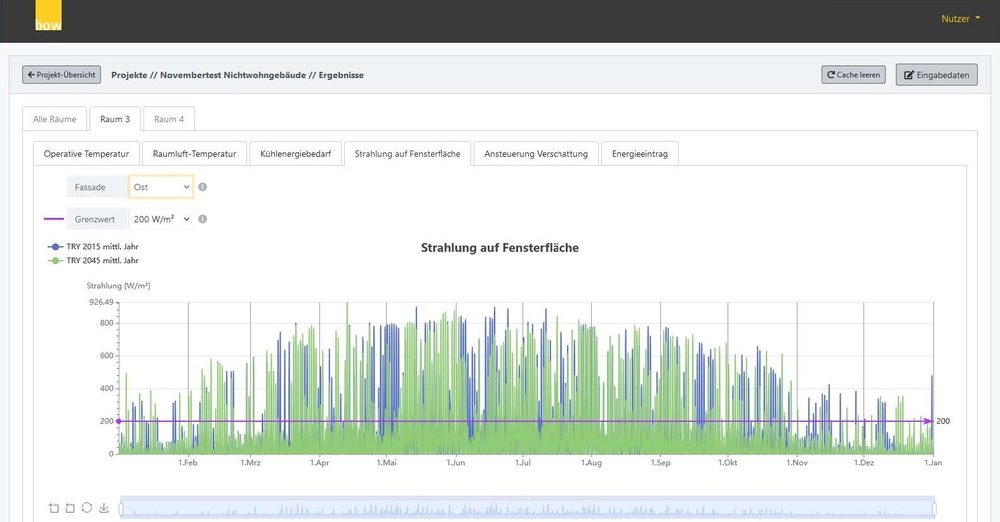
Task: Open the Fassade dropdown showing Ost
Action: point(161,187)
